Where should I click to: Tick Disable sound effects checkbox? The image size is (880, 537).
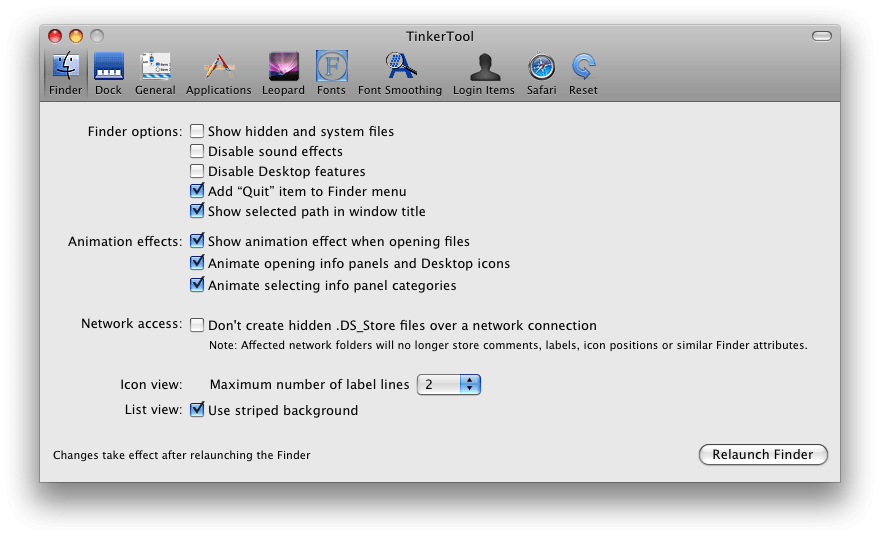tap(196, 151)
